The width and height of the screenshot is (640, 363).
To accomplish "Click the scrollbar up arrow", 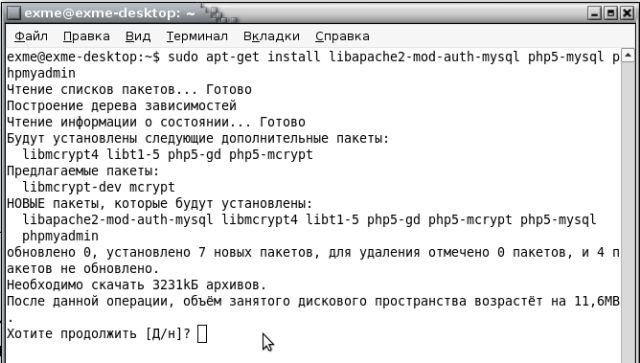I will pos(628,55).
